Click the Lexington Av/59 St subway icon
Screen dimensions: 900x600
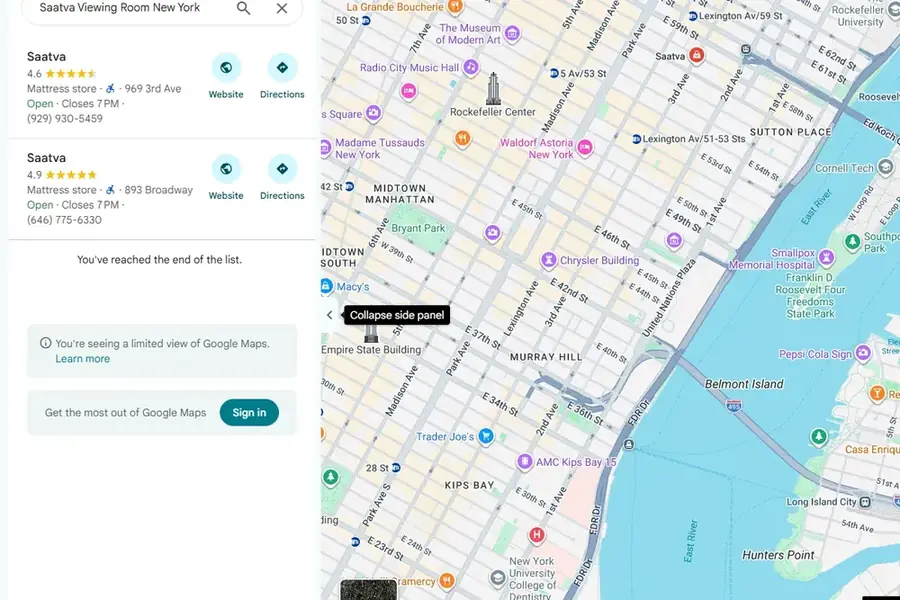point(693,16)
